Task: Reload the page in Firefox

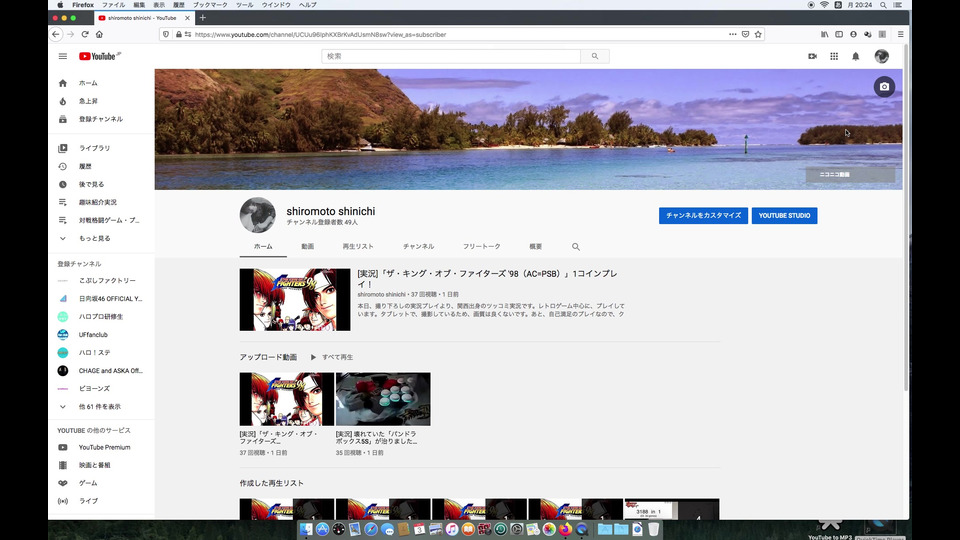Action: click(x=85, y=34)
